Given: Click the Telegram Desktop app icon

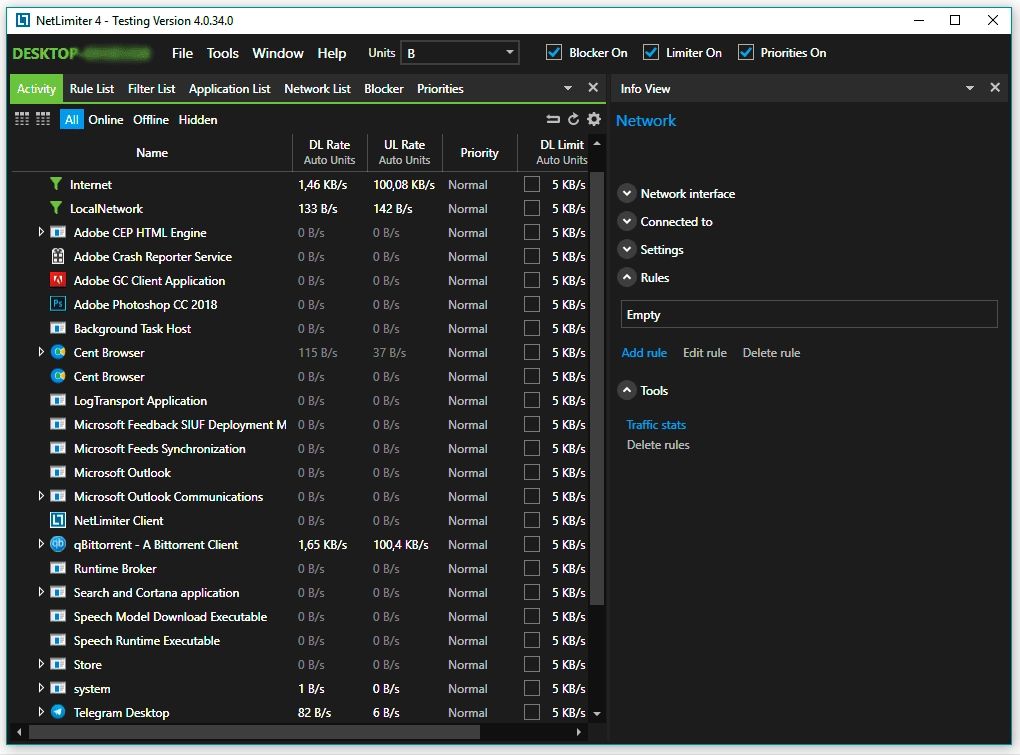Looking at the screenshot, I should click(58, 712).
